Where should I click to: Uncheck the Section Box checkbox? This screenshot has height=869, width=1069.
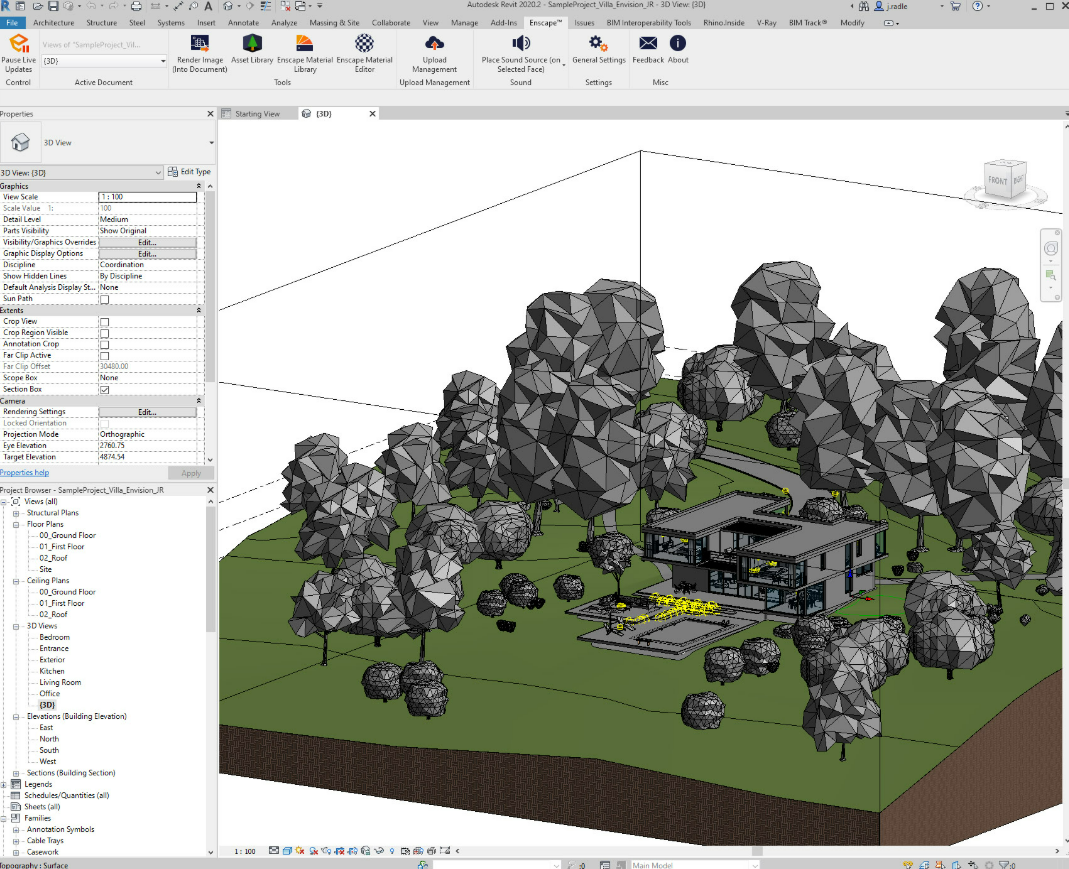pyautogui.click(x=104, y=390)
